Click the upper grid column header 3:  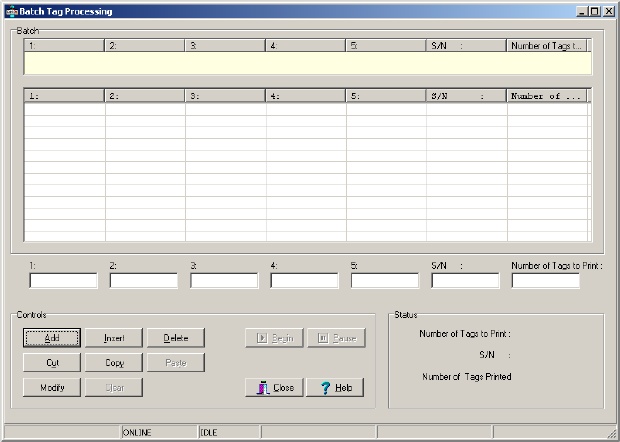[225, 45]
